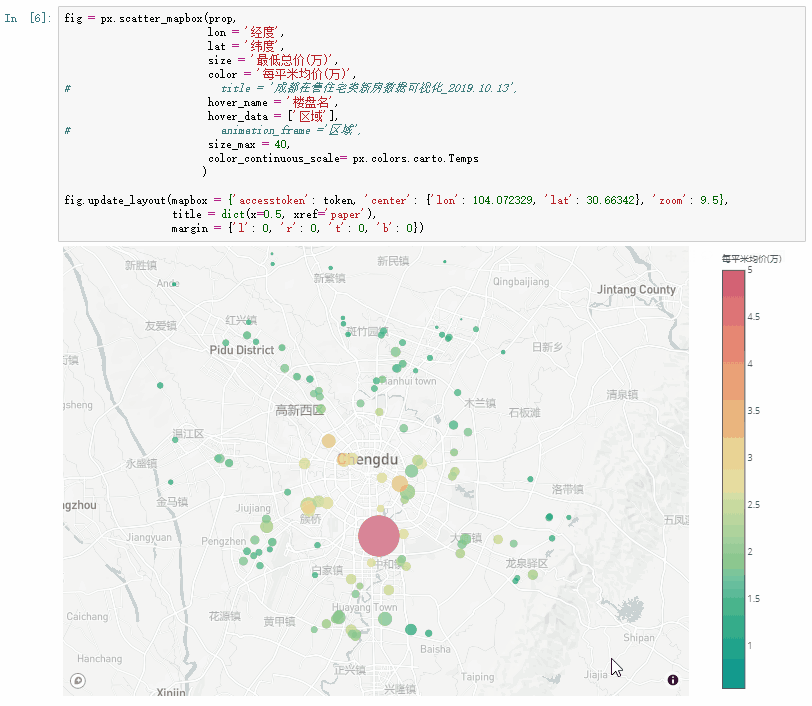Click the colorbar title 每平米均价(万)
Screen dimensions: 812x706
[x=751, y=258]
